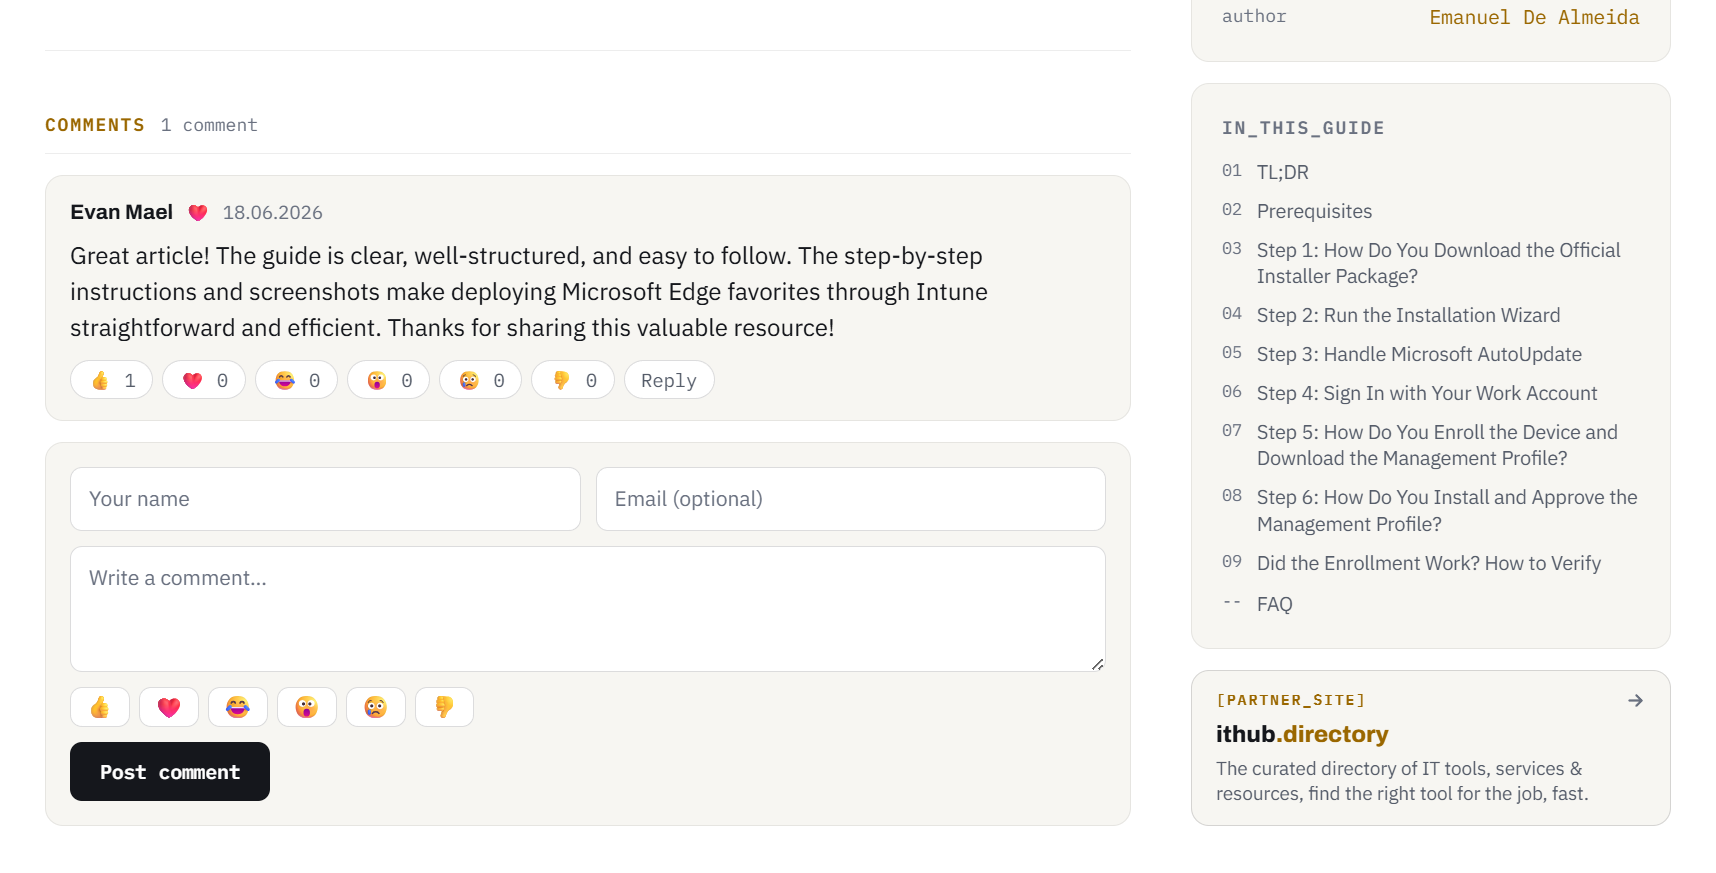Screen dimensions: 1716x873
Task: Submit with the Post comment button
Action: (x=170, y=771)
